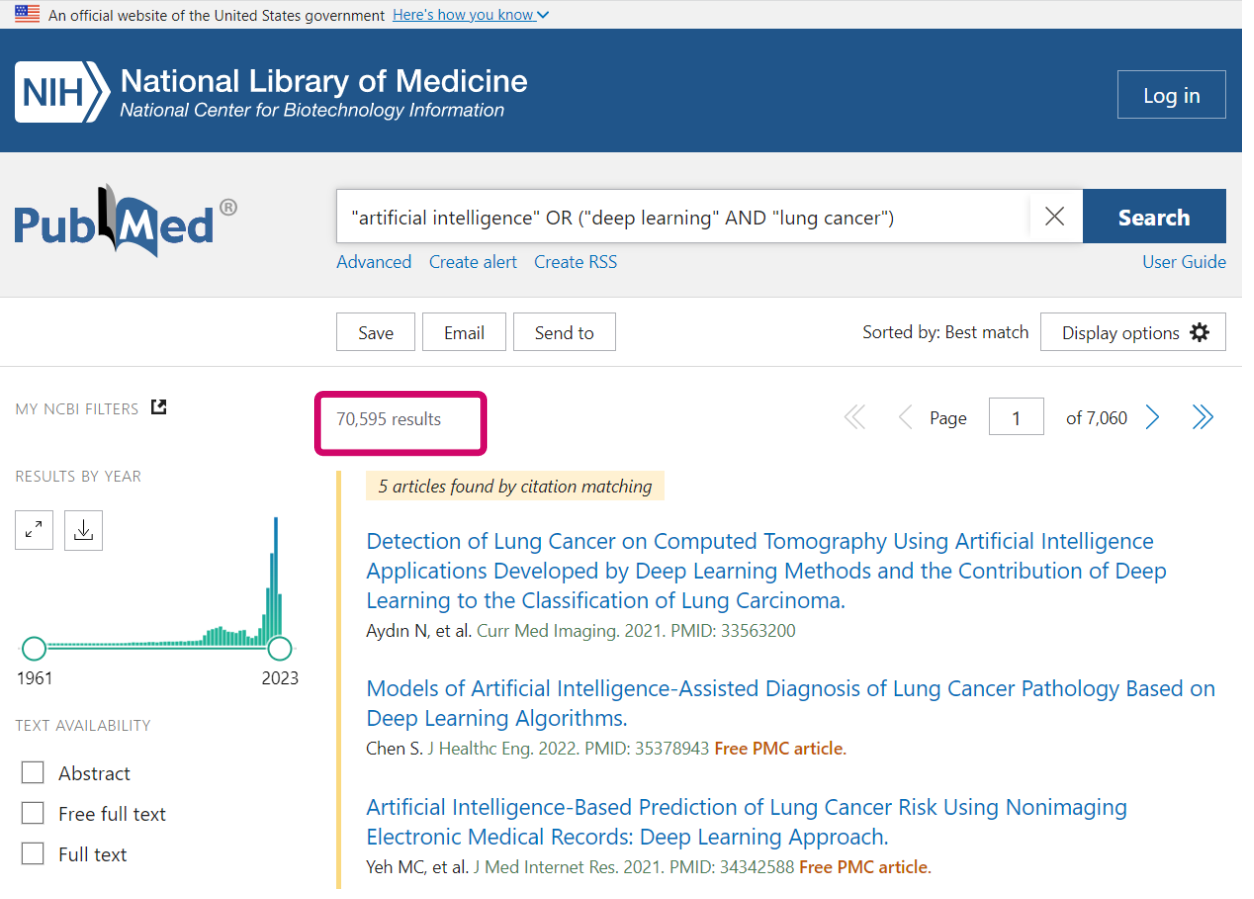
Task: Click inside the page number field
Action: coord(1016,416)
